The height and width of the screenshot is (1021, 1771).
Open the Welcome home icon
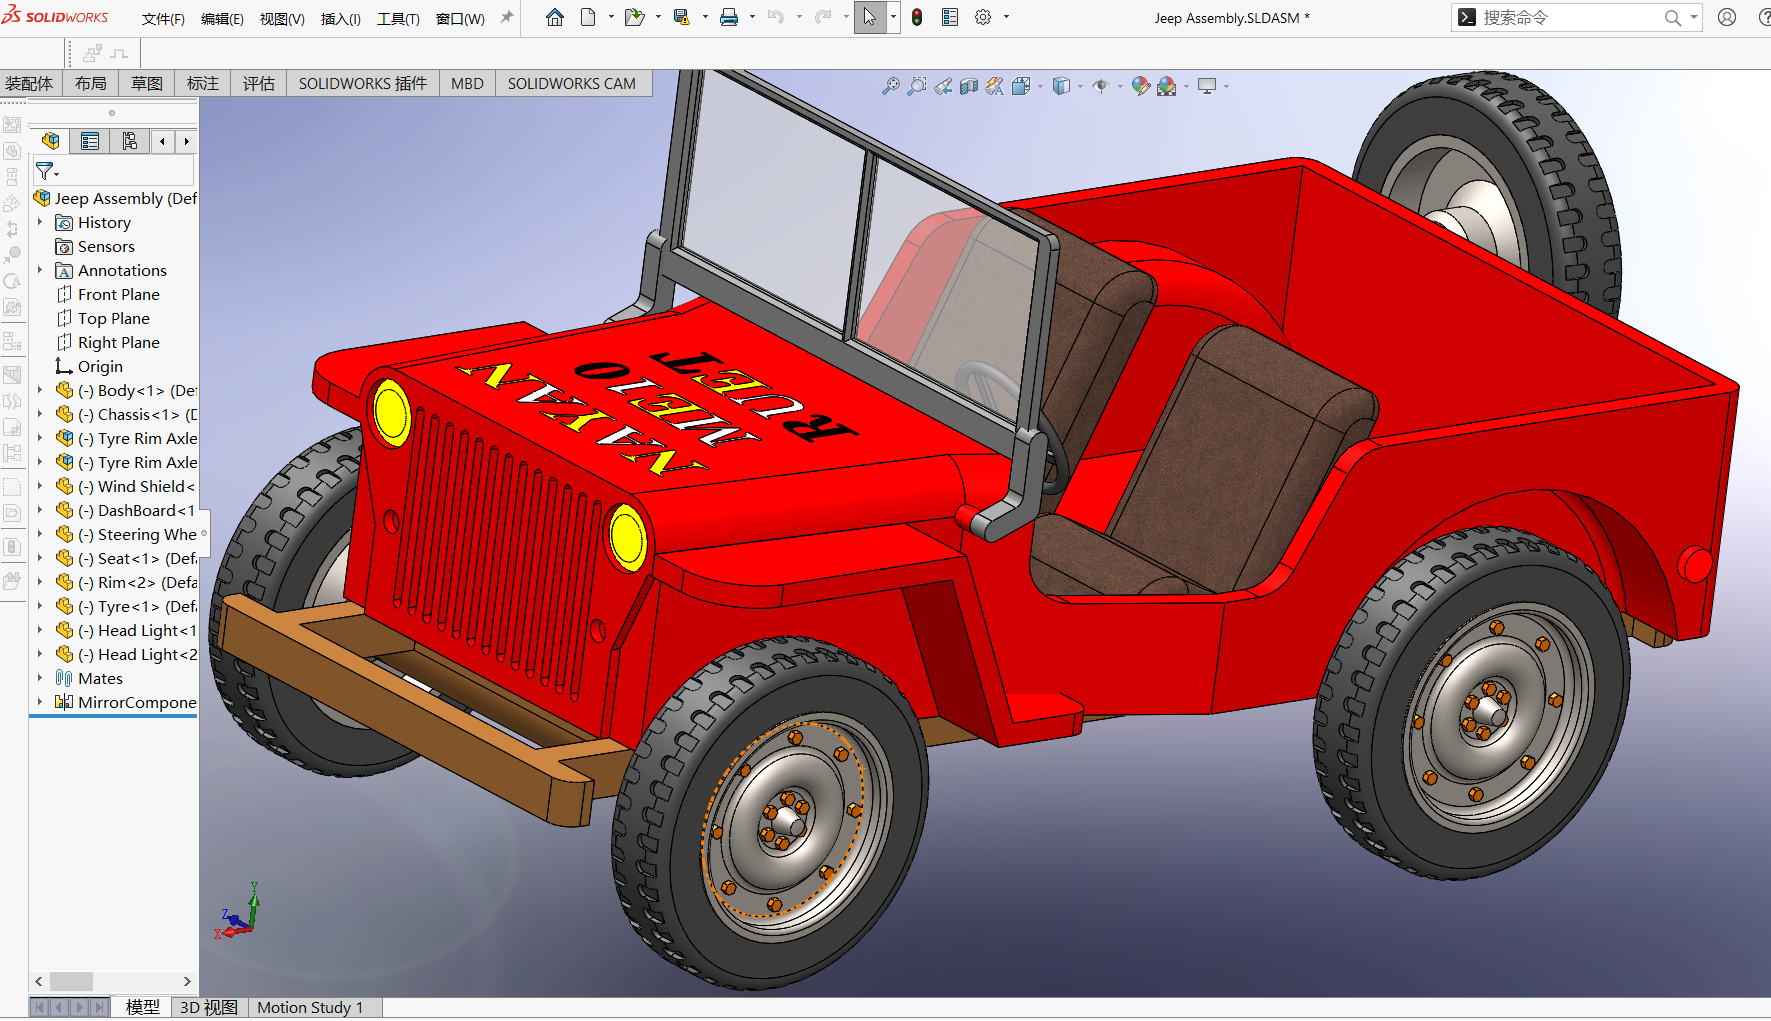pos(555,17)
